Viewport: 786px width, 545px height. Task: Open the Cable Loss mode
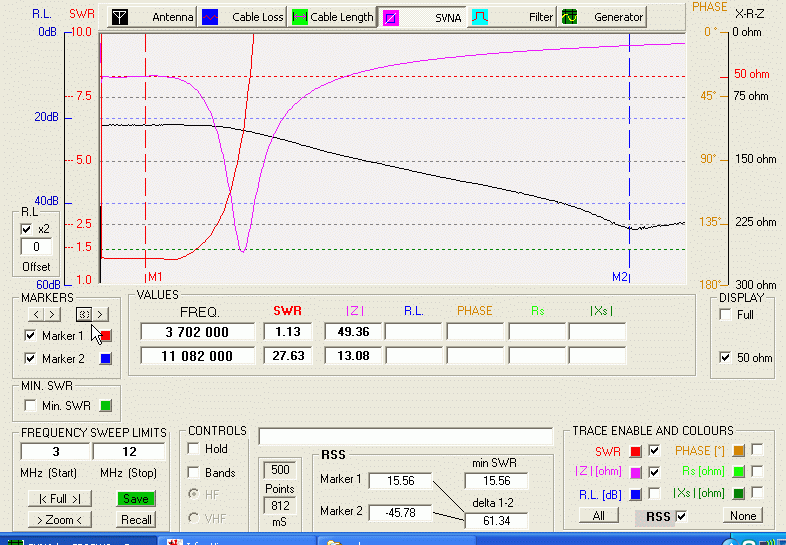242,17
